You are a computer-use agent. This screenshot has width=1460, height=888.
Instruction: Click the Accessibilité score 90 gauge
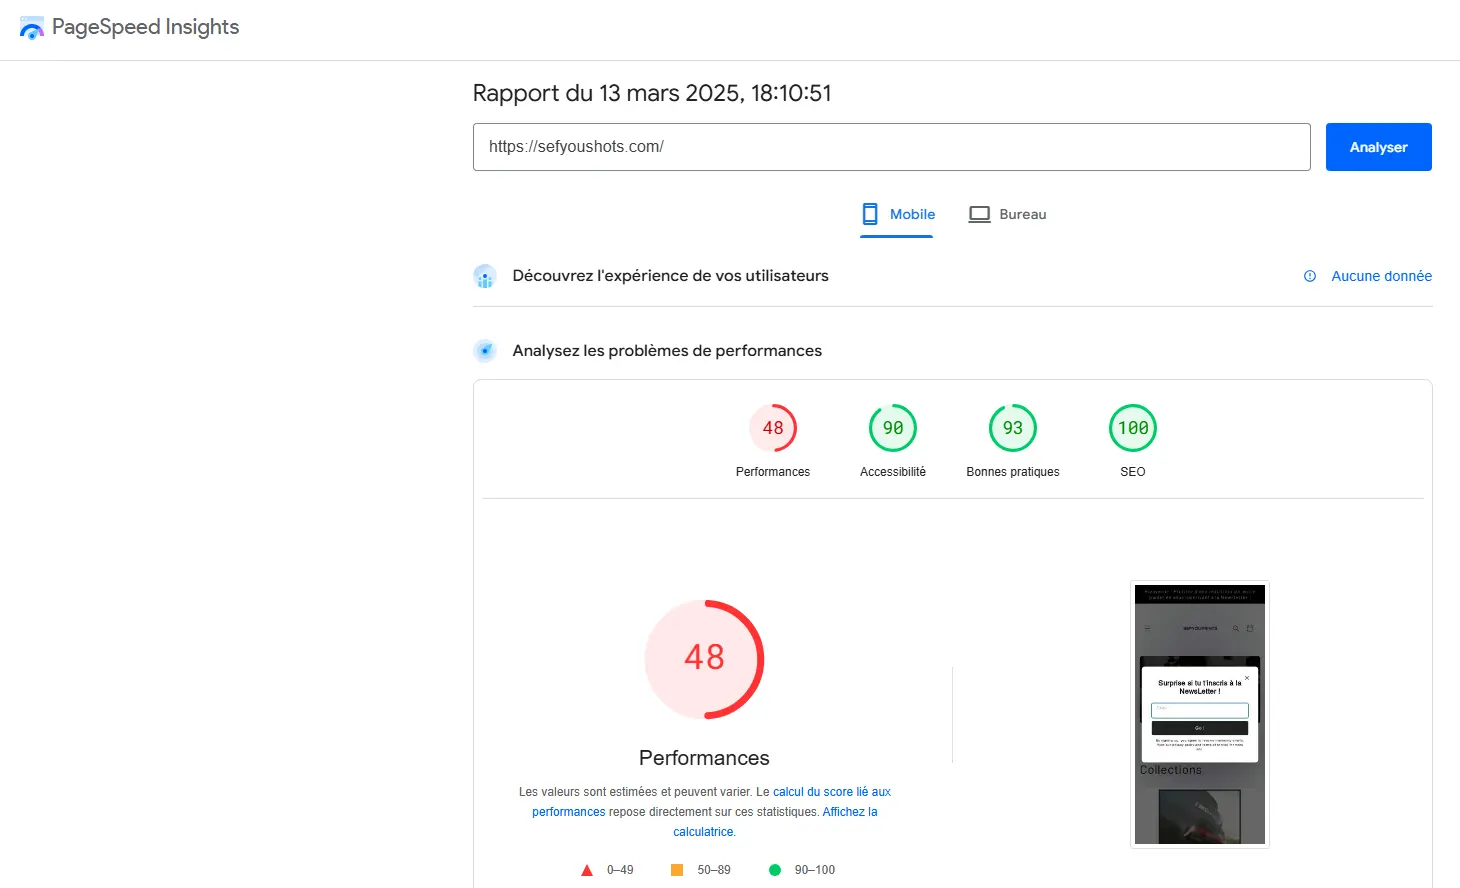point(893,428)
